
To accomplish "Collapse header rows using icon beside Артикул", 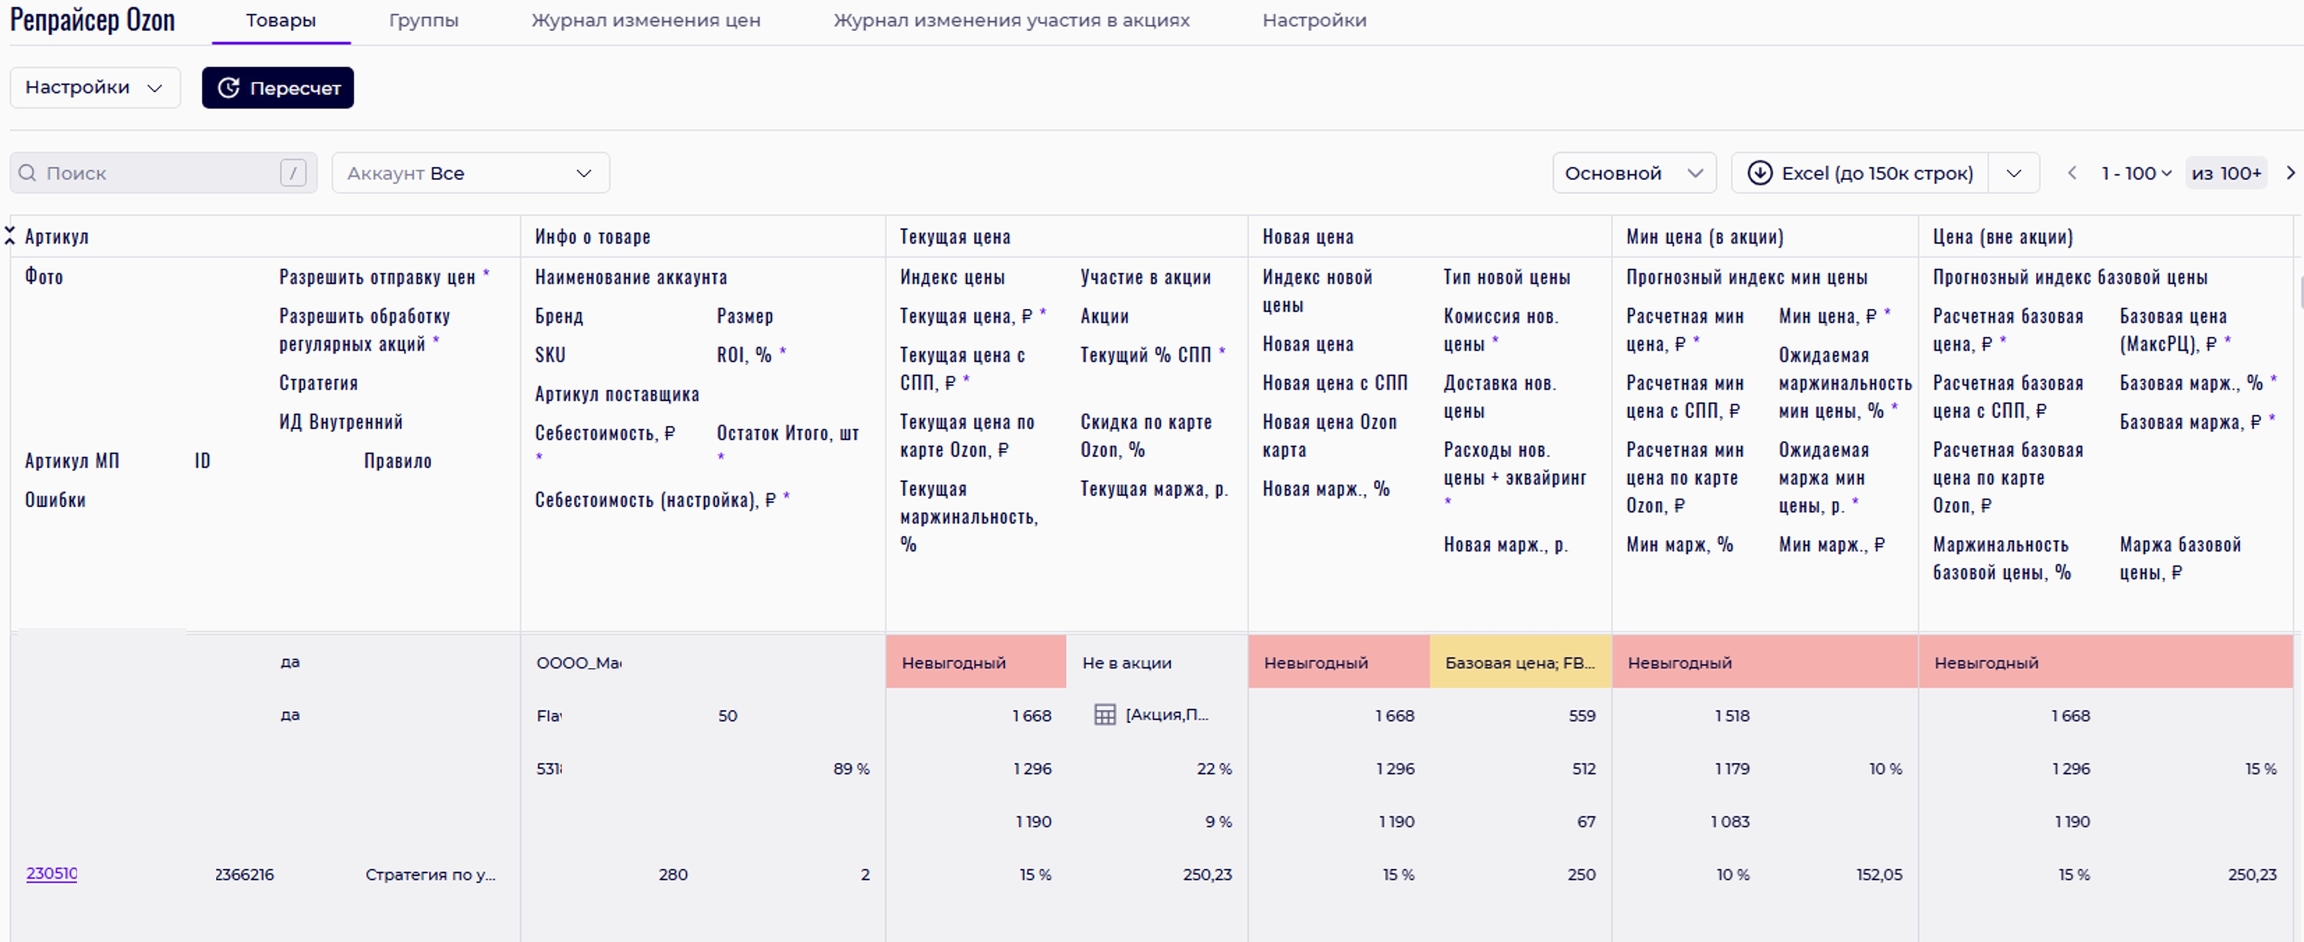I will click(x=10, y=236).
